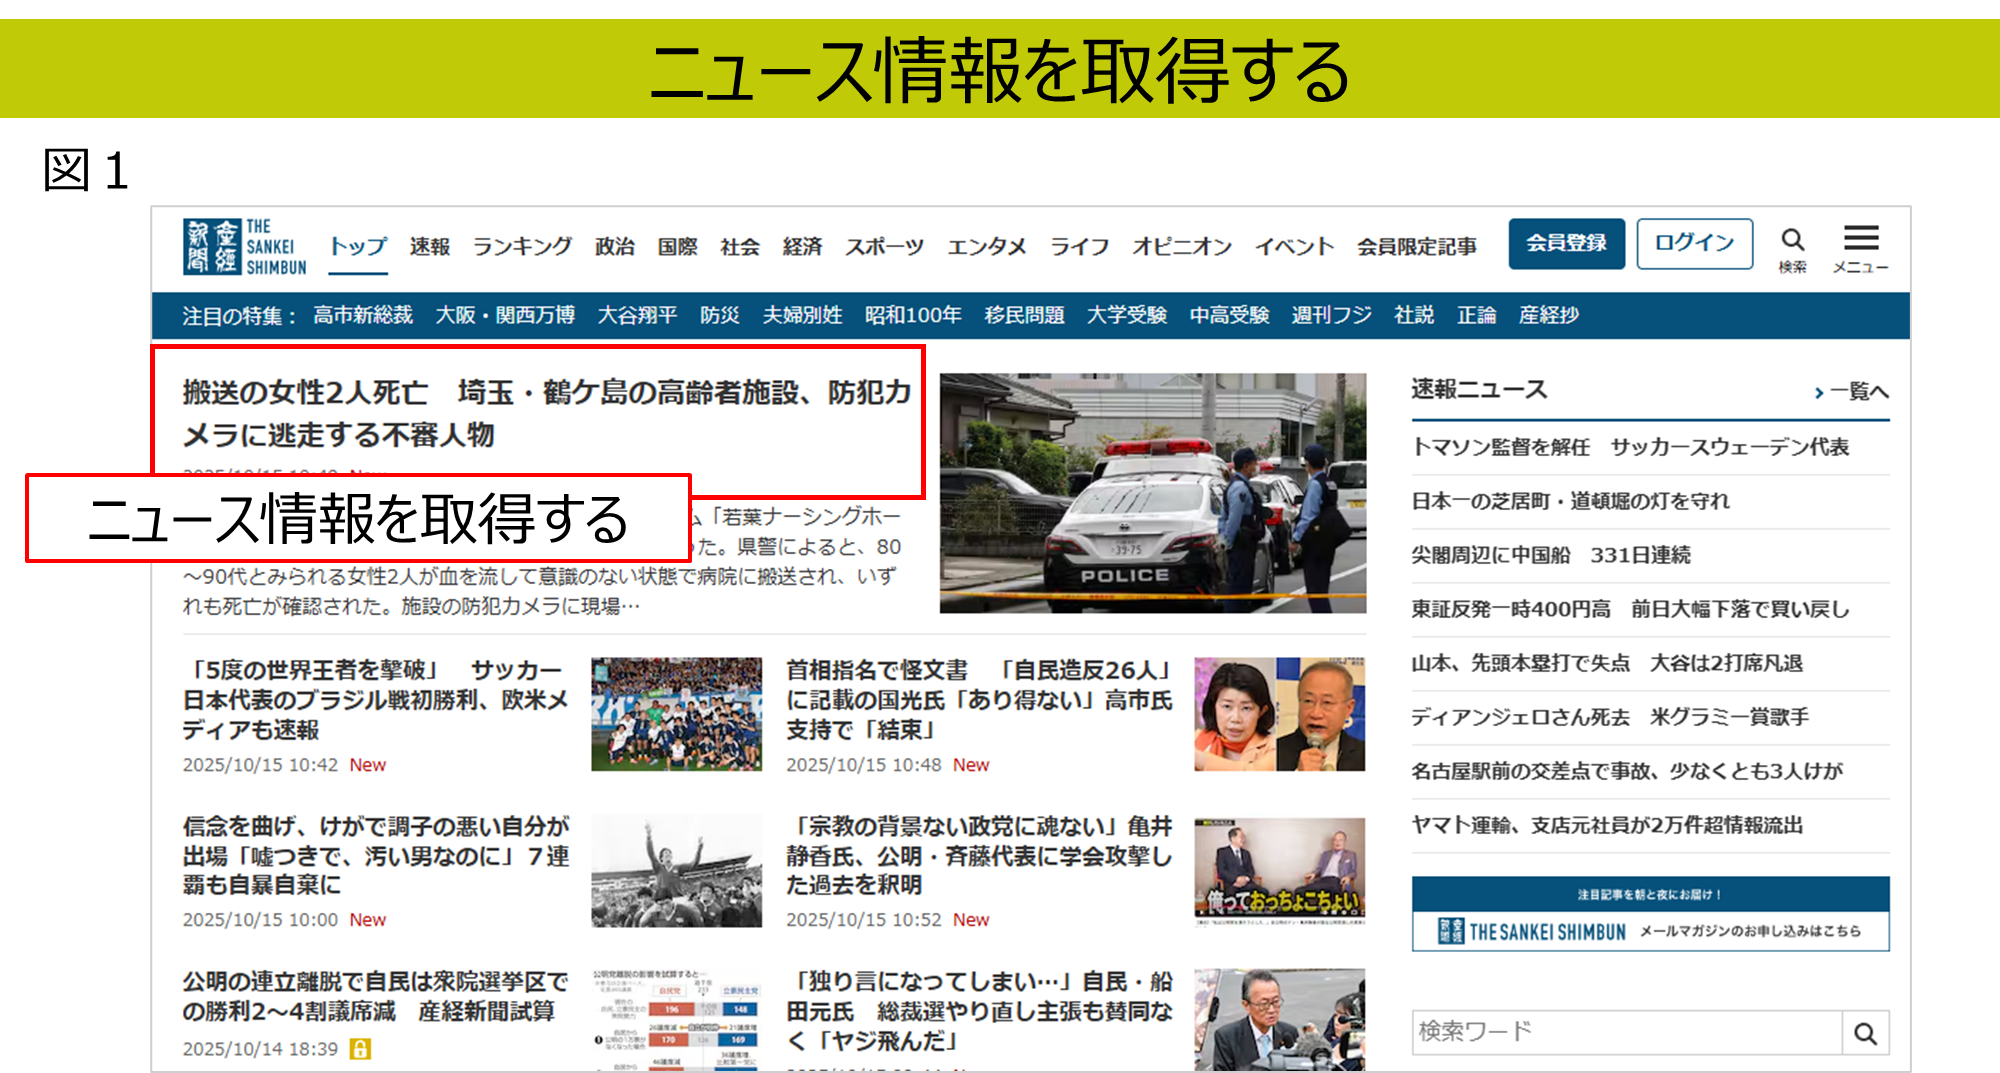Expand the 速報ニュース 一覧へ link
This screenshot has height=1073, width=2000.
coord(1851,392)
